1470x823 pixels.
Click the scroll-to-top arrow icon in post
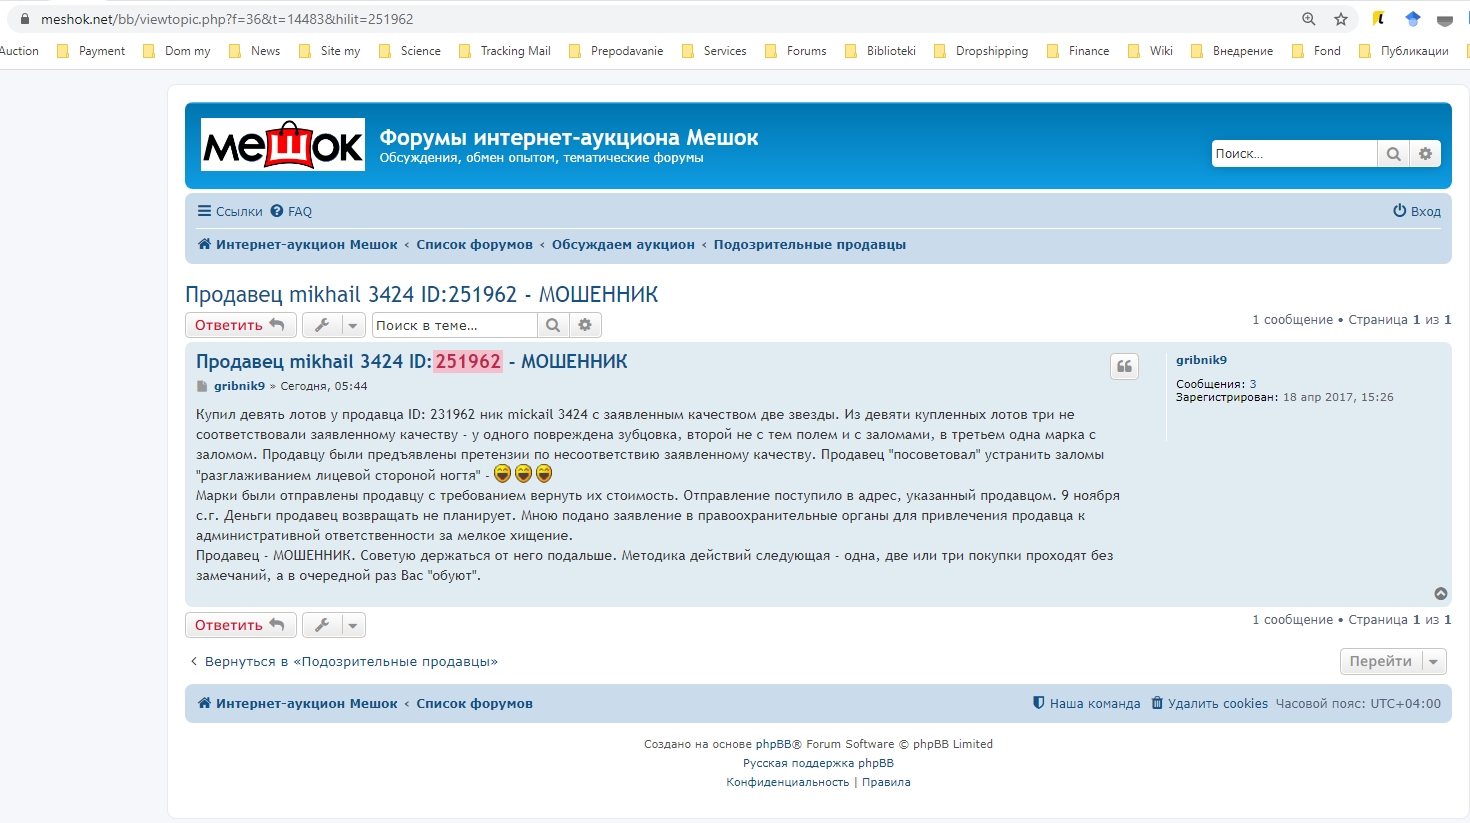tap(1441, 594)
